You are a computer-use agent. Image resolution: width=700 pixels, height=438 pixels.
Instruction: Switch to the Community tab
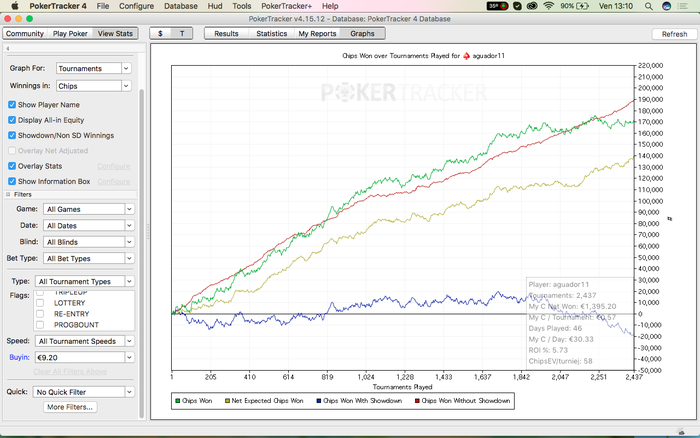25,33
